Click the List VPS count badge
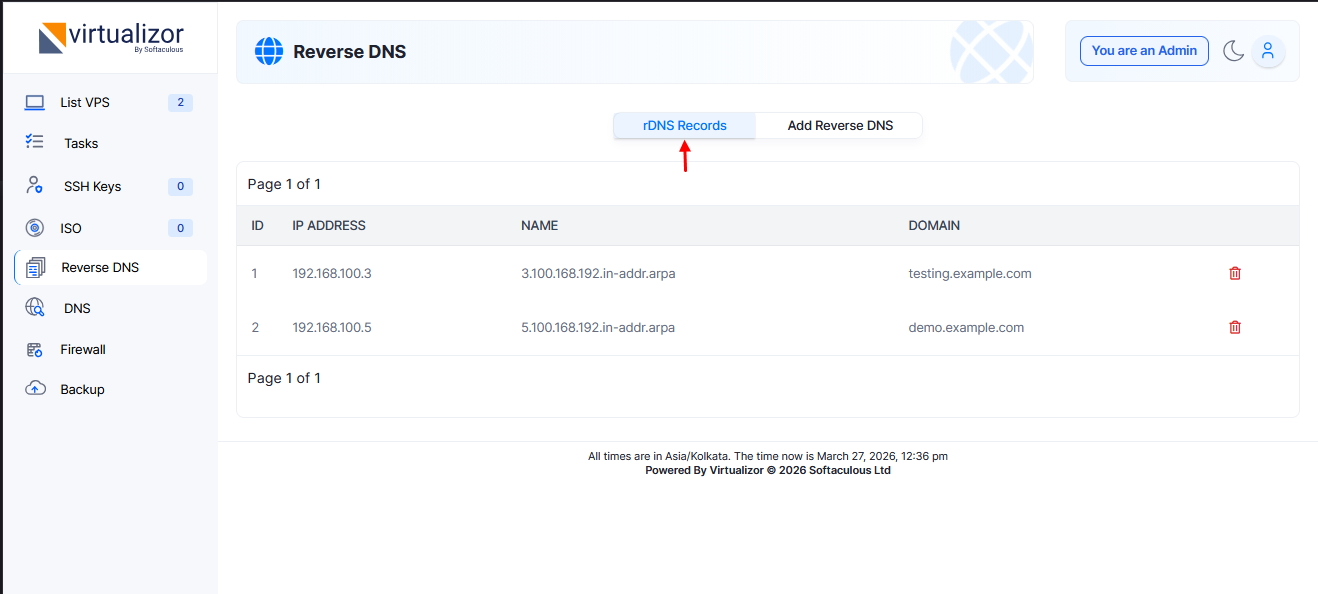 tap(180, 102)
